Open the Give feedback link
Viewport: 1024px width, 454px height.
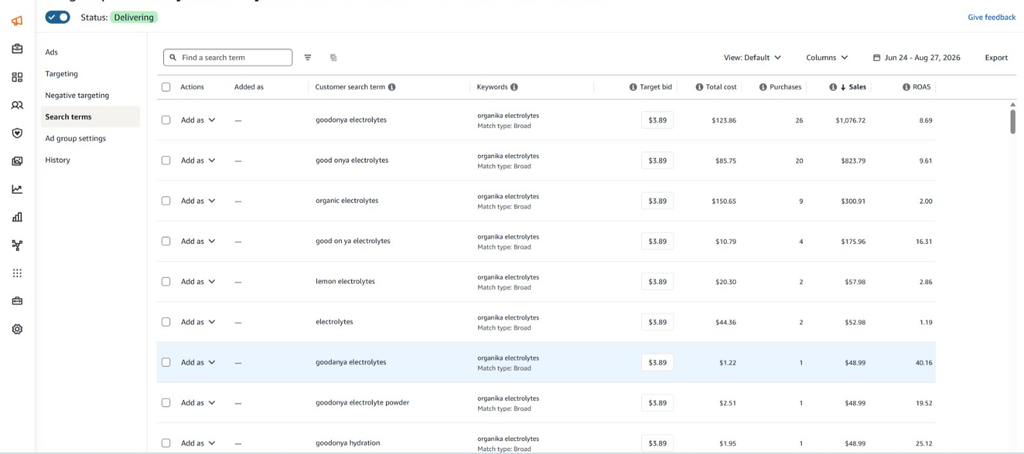(991, 18)
